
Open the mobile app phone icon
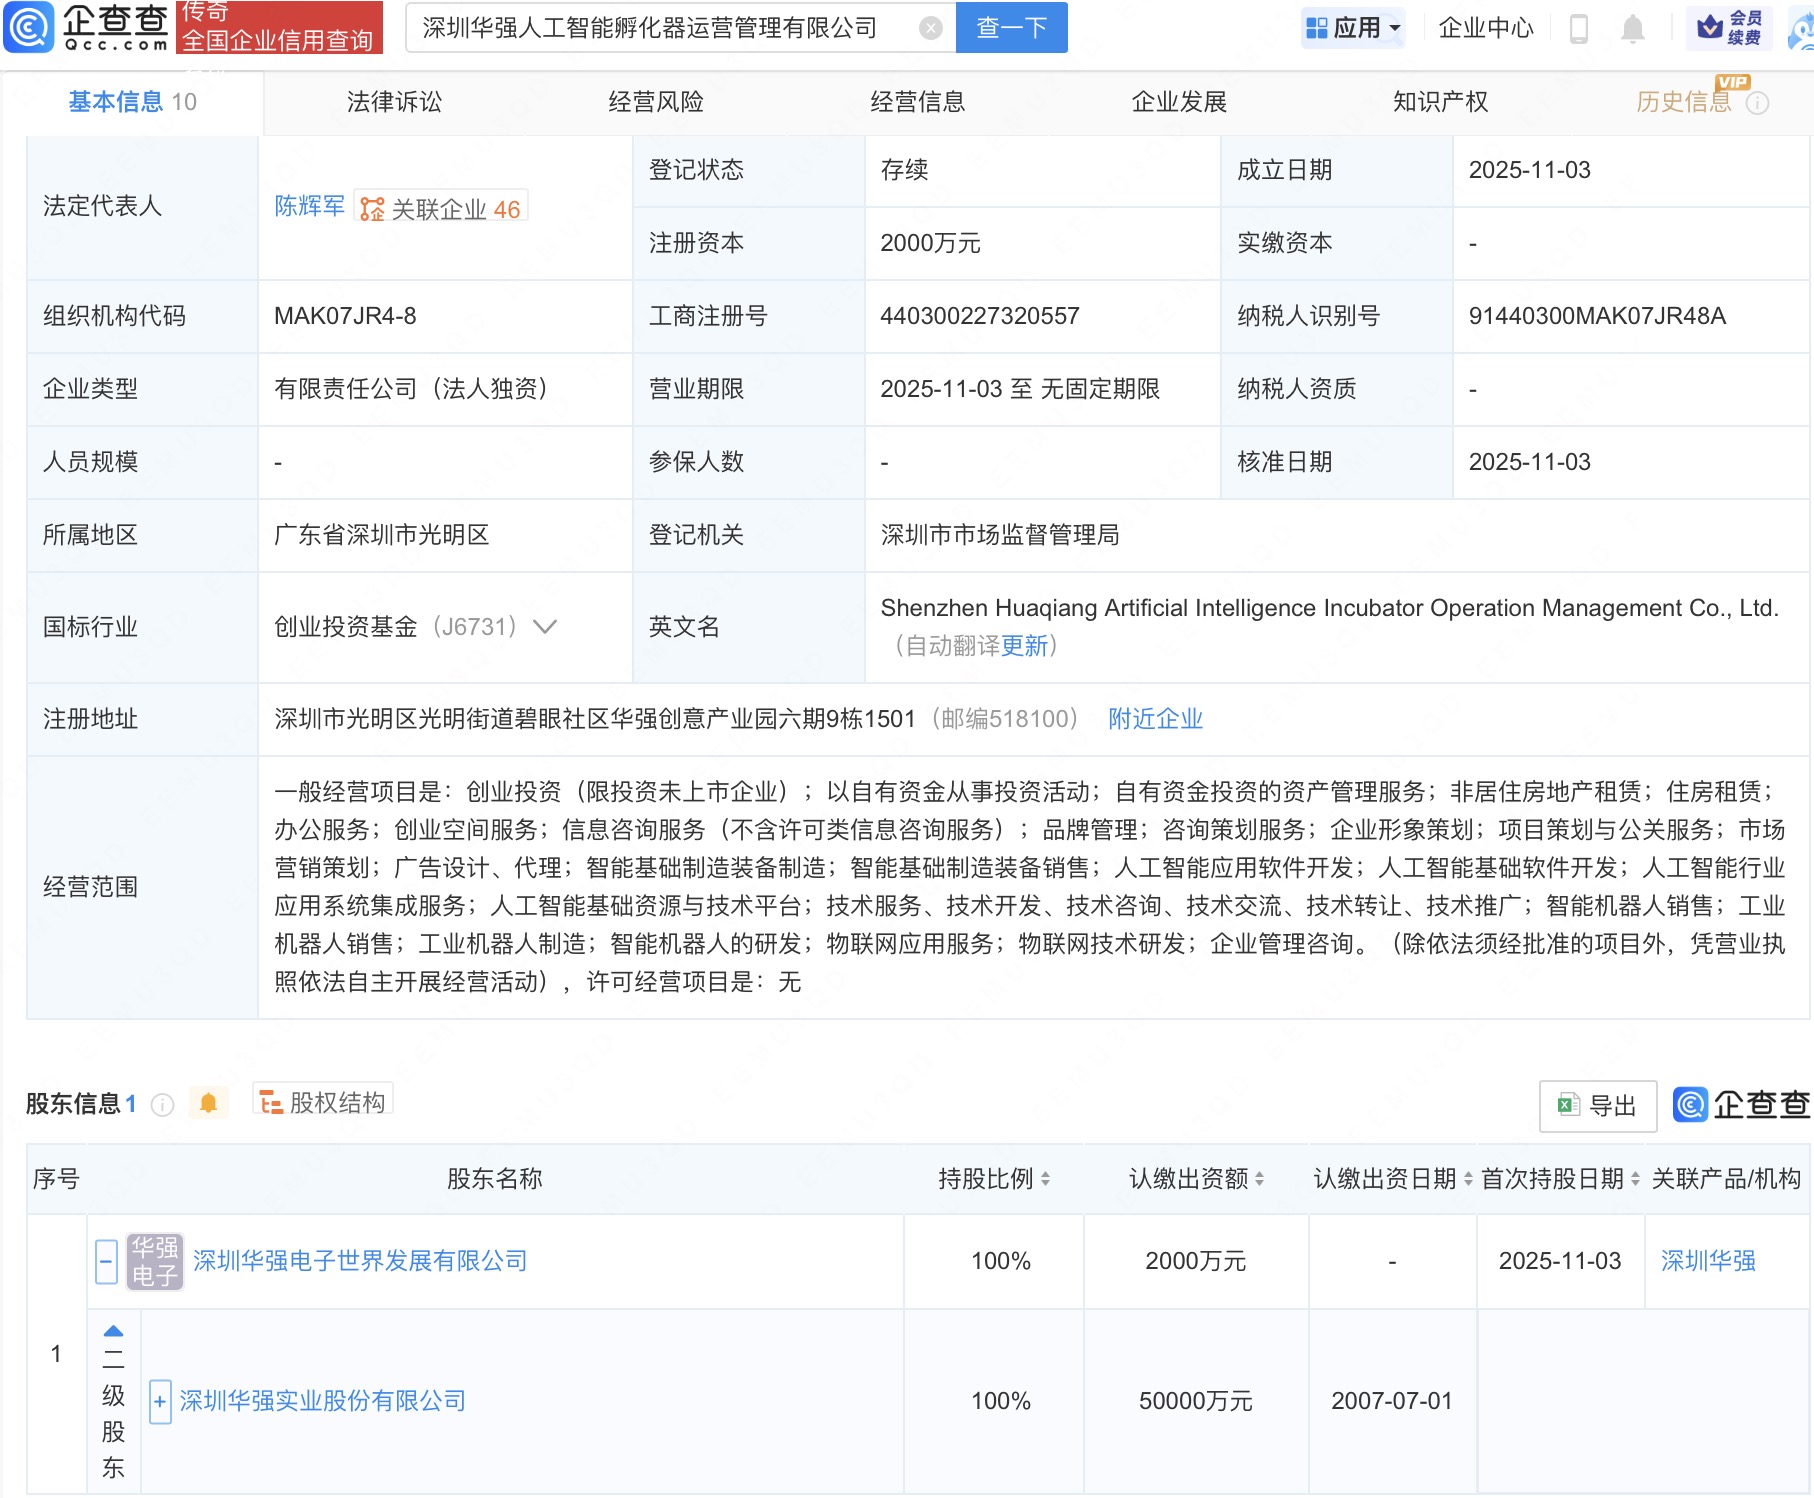point(1579,28)
